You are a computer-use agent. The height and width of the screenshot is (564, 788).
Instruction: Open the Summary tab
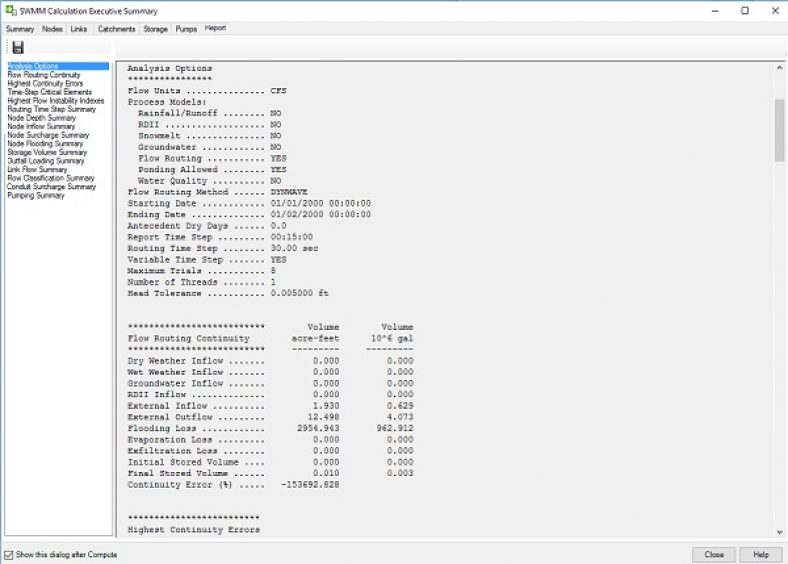pos(20,29)
